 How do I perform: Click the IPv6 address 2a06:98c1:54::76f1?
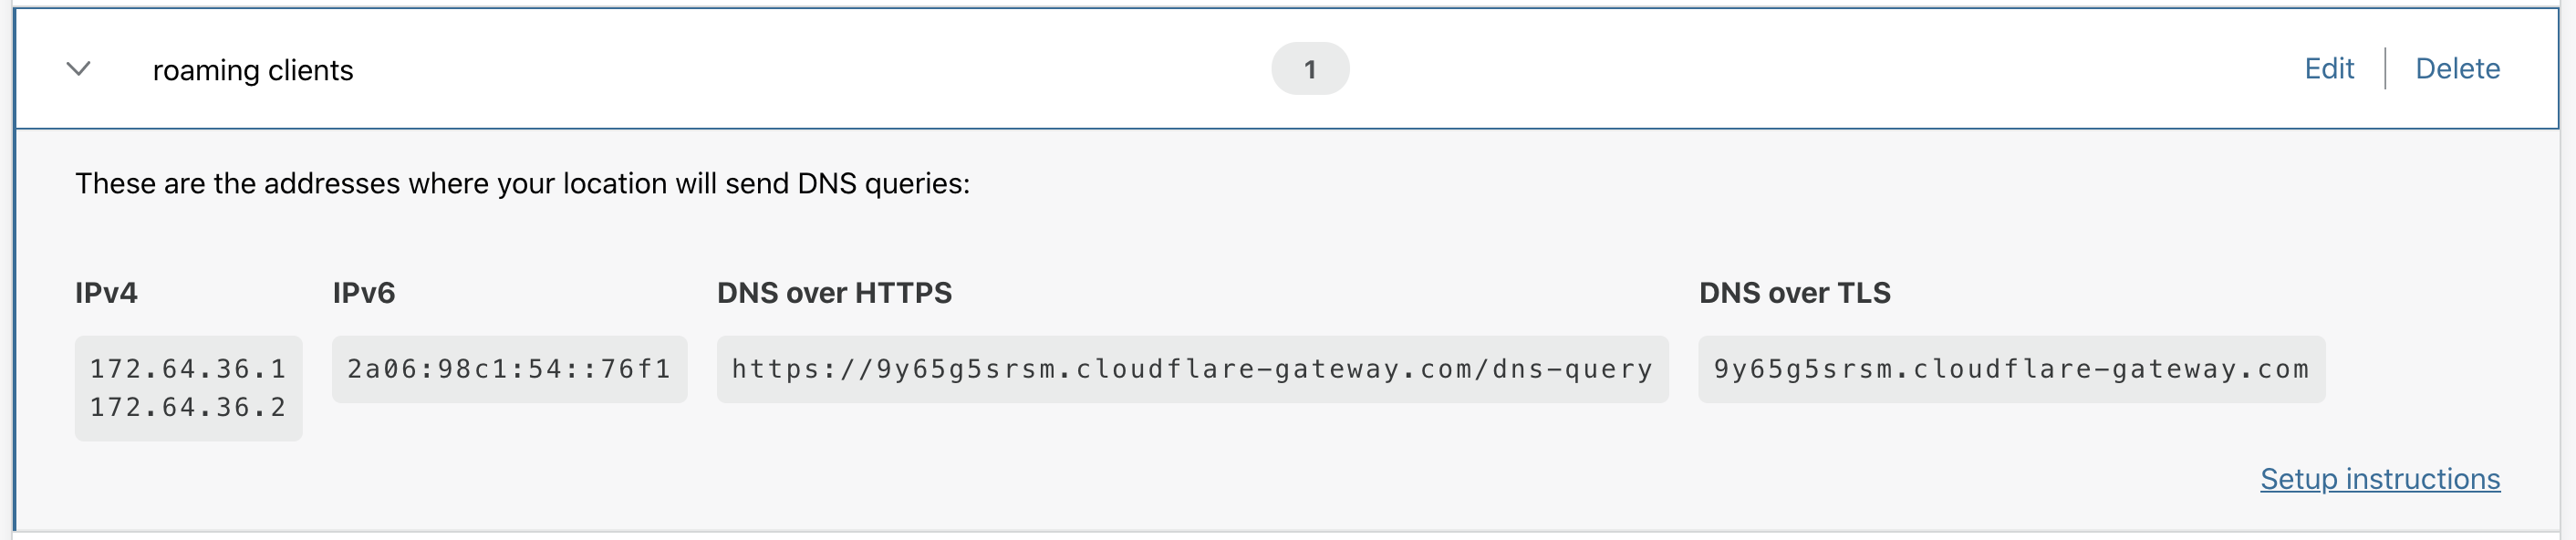coord(509,369)
